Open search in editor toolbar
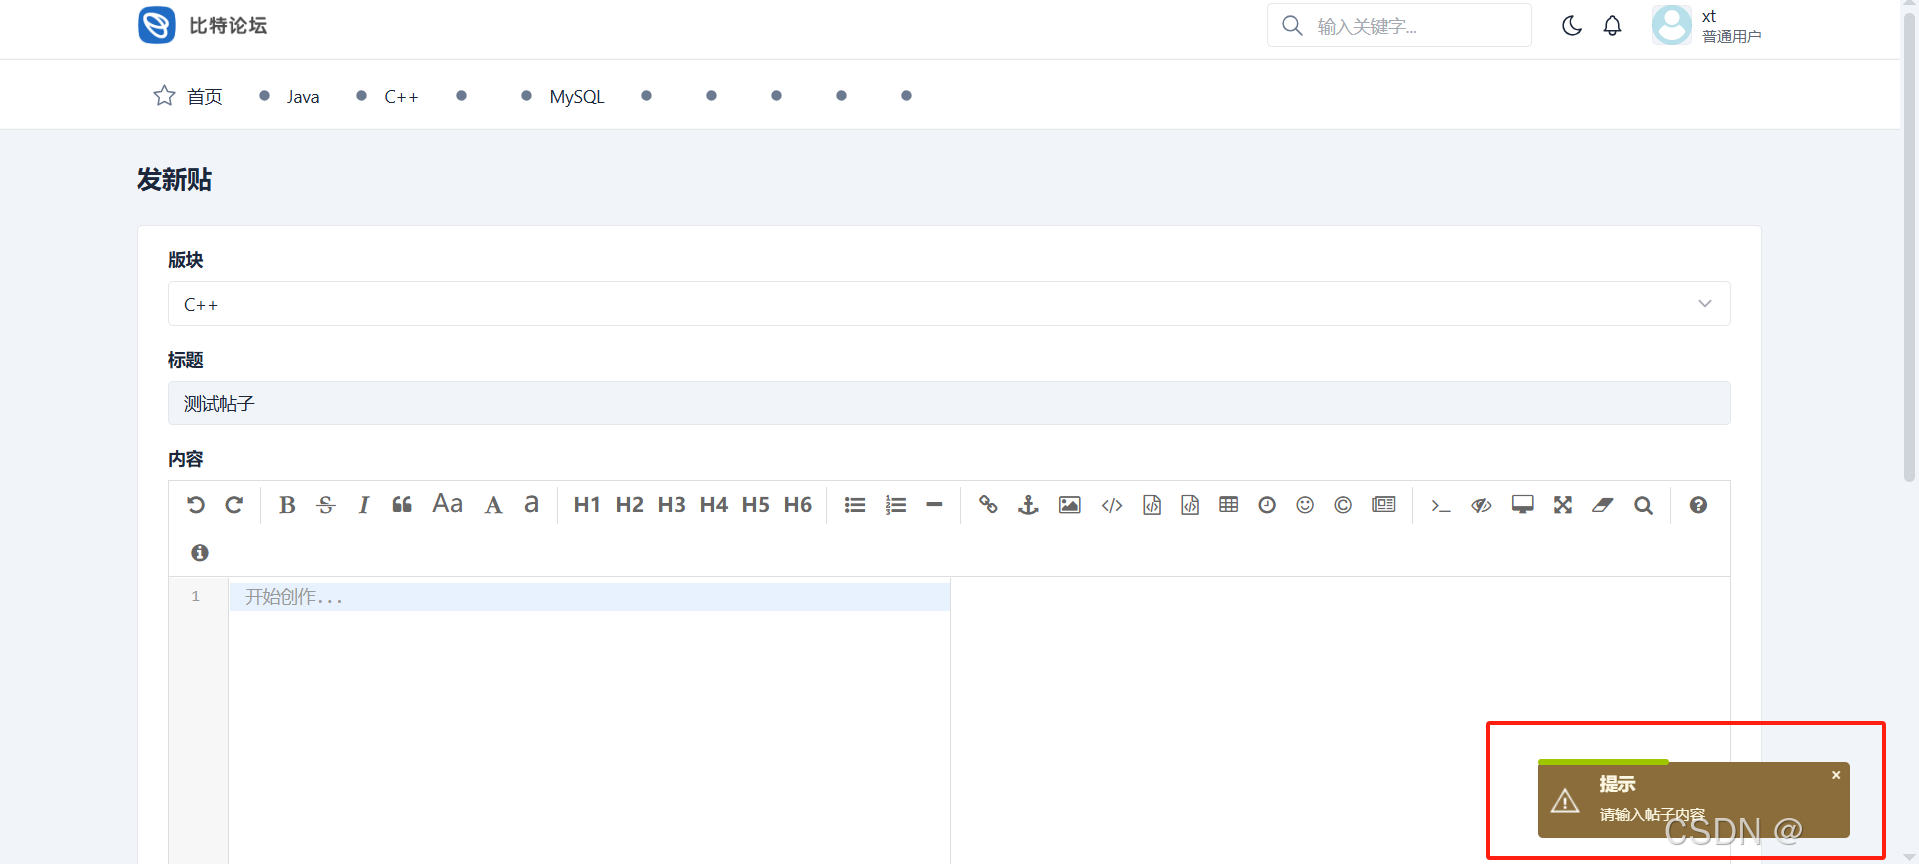This screenshot has width=1919, height=864. pyautogui.click(x=1643, y=505)
